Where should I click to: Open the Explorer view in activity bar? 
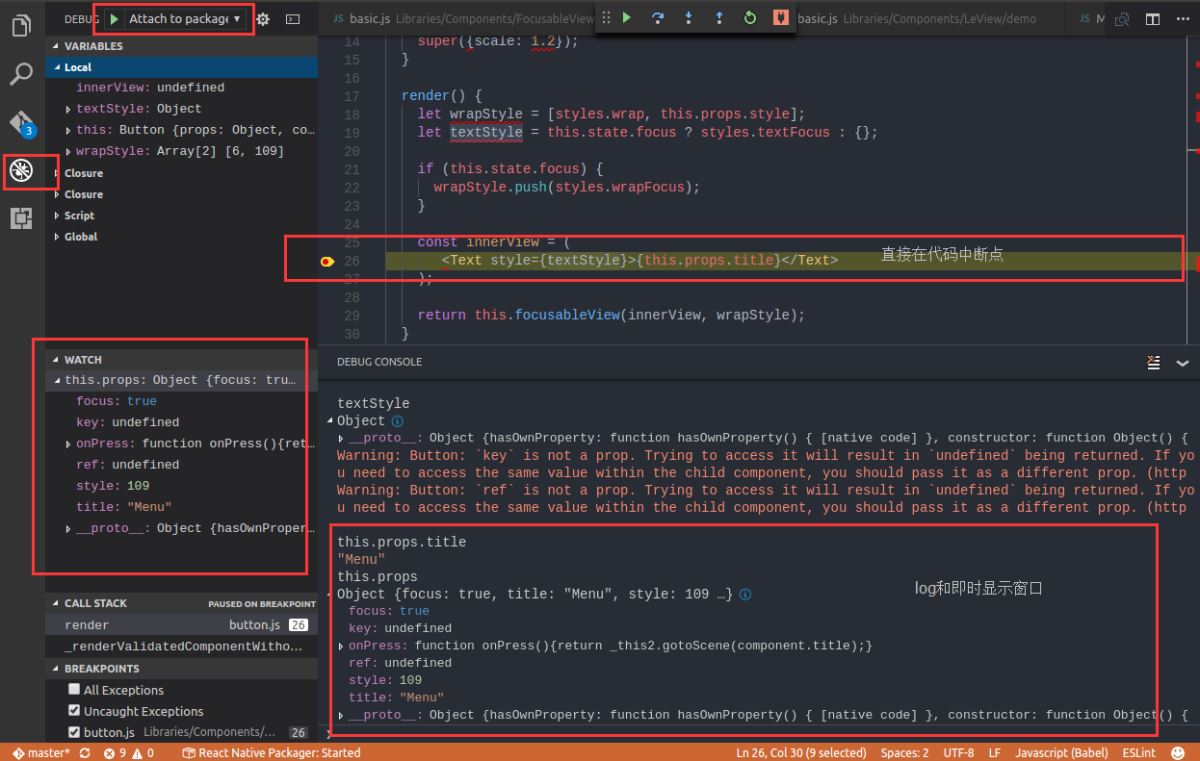pos(21,26)
